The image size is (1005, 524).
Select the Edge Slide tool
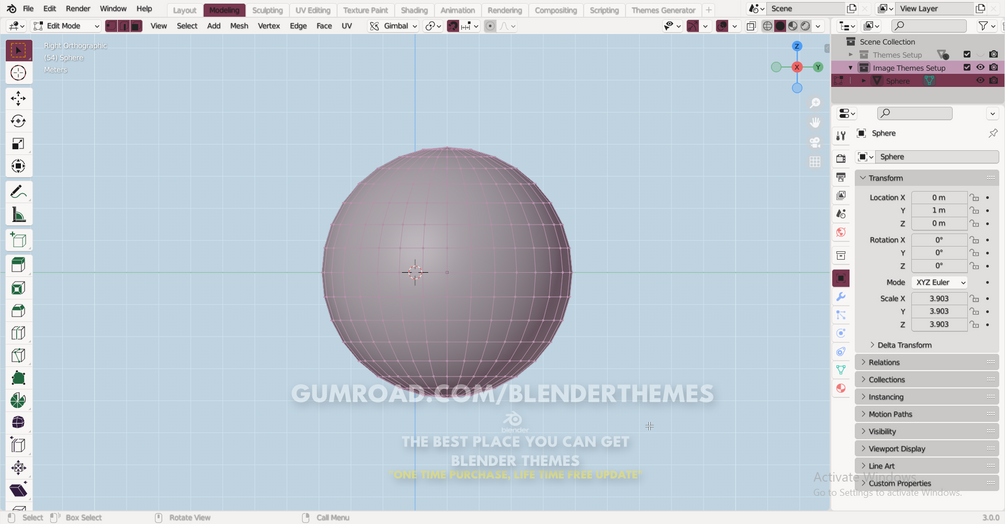click(x=19, y=445)
